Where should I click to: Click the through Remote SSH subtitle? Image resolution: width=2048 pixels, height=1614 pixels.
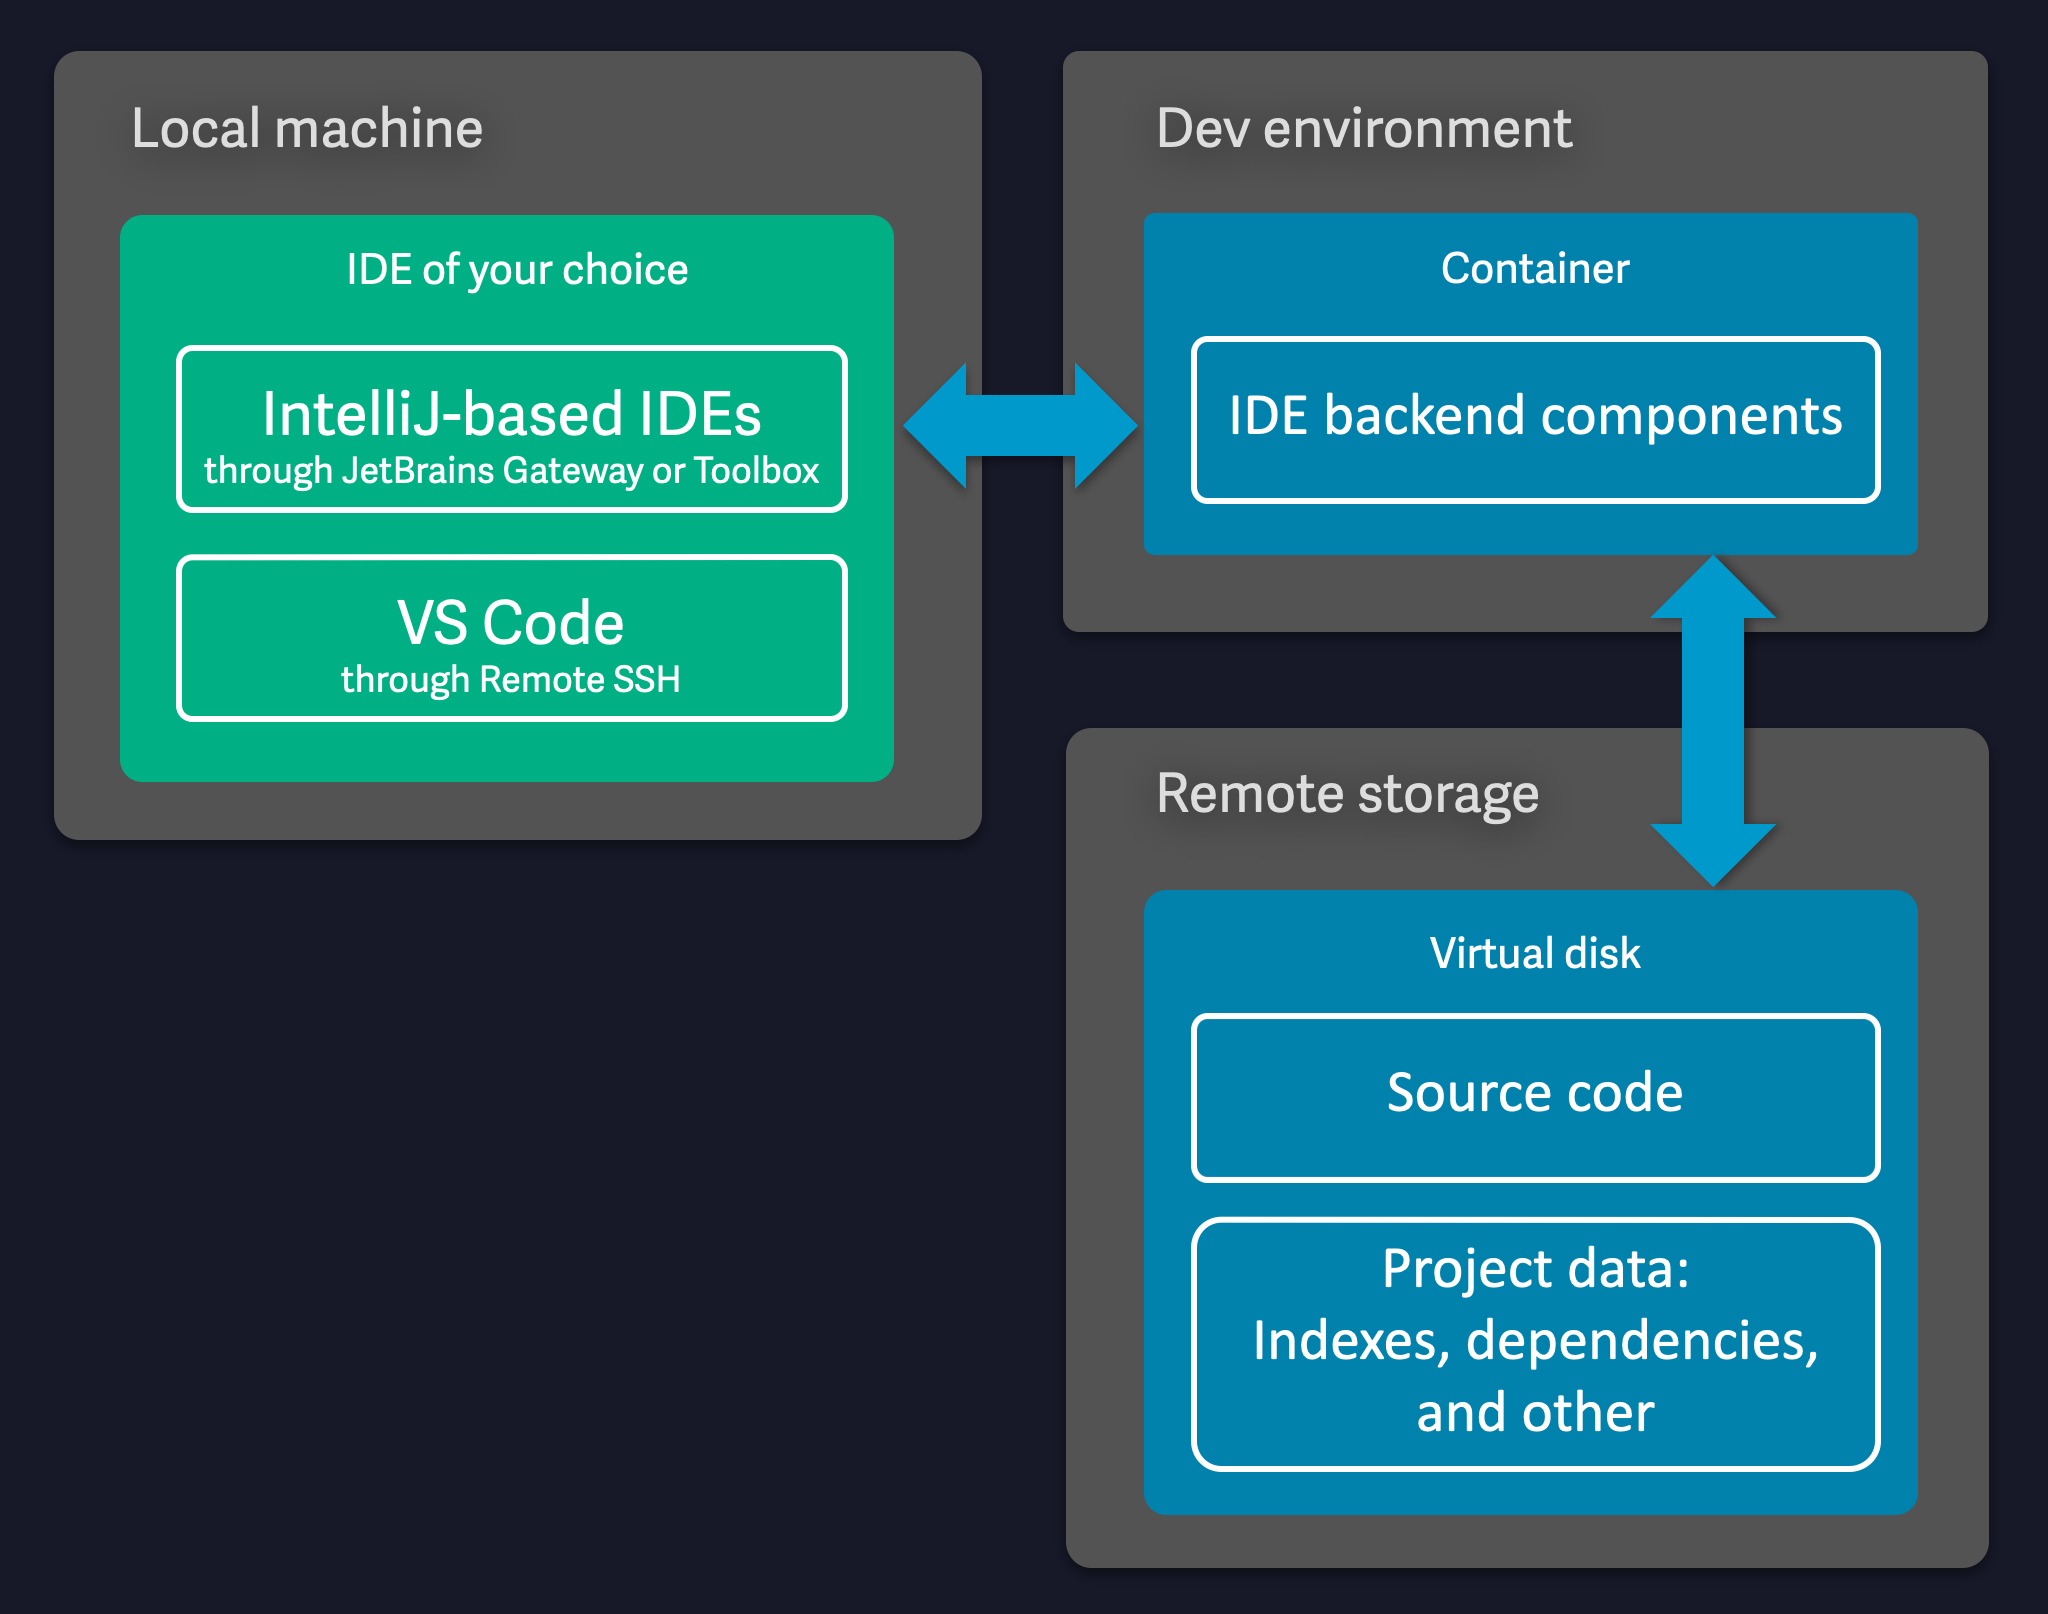coord(510,679)
